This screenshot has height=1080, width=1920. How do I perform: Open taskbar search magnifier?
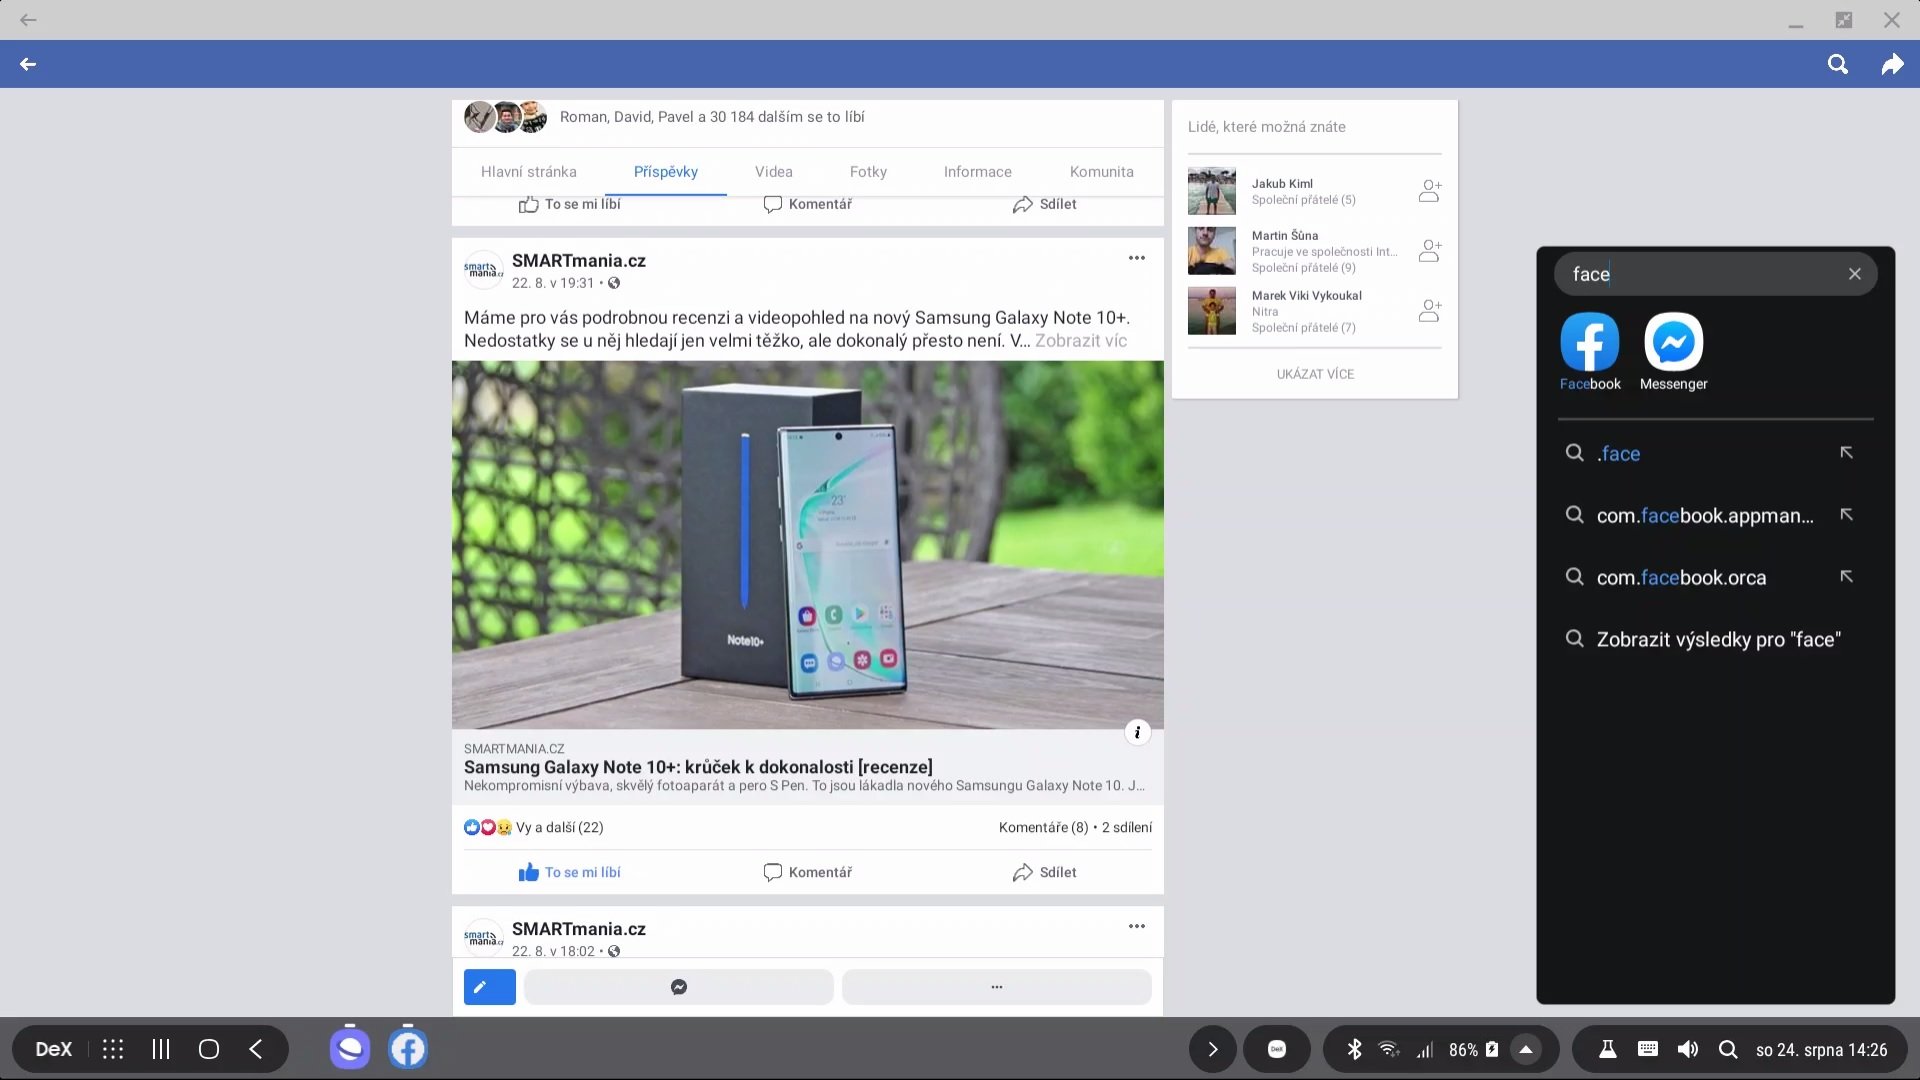pos(1728,1049)
